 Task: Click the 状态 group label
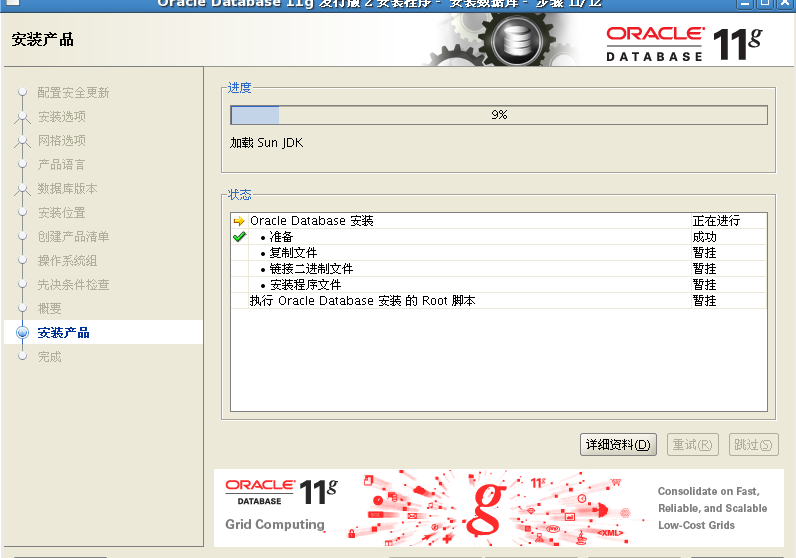[240, 194]
